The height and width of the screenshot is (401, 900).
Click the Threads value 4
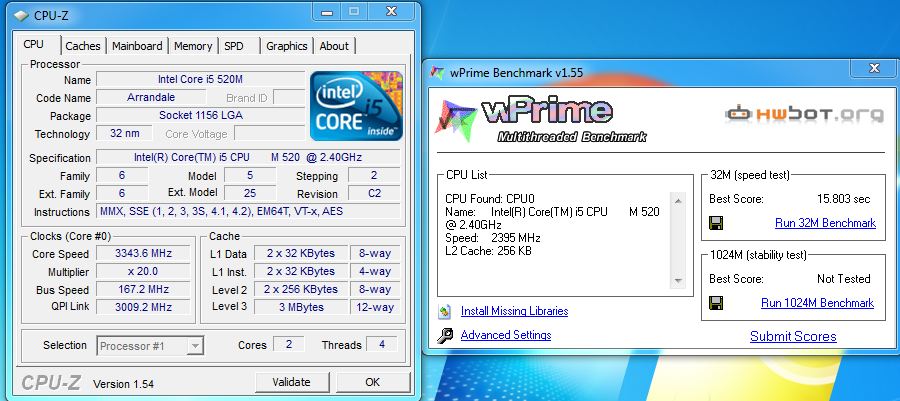point(382,345)
